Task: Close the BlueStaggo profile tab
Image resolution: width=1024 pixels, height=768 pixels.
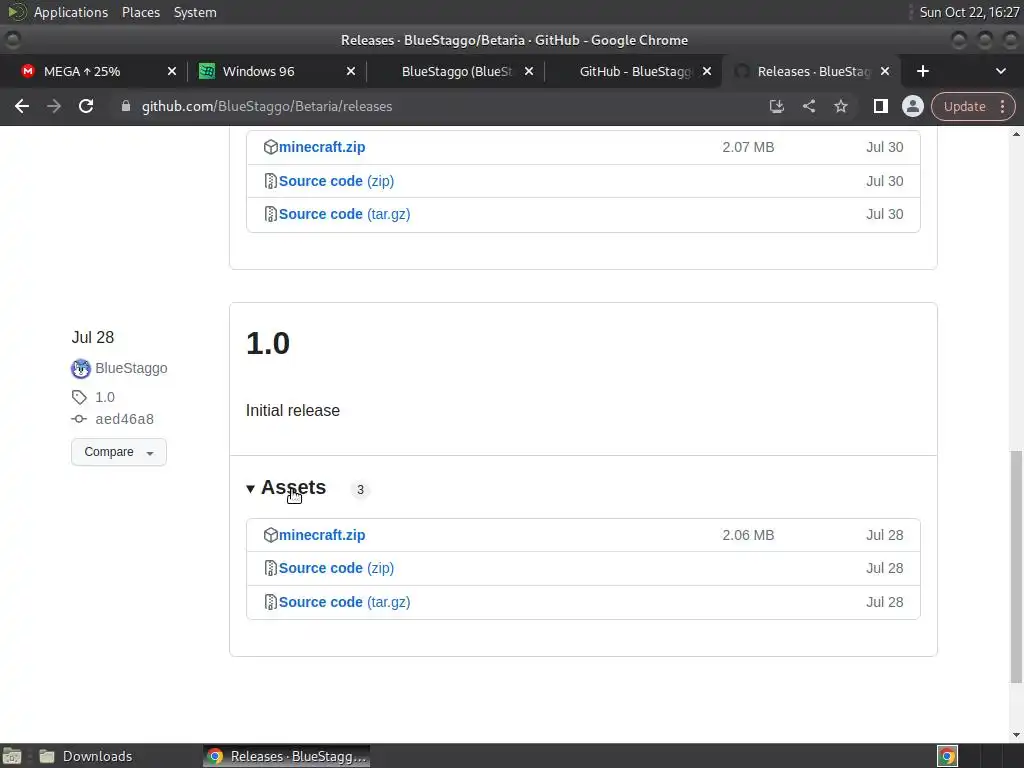Action: [x=529, y=71]
